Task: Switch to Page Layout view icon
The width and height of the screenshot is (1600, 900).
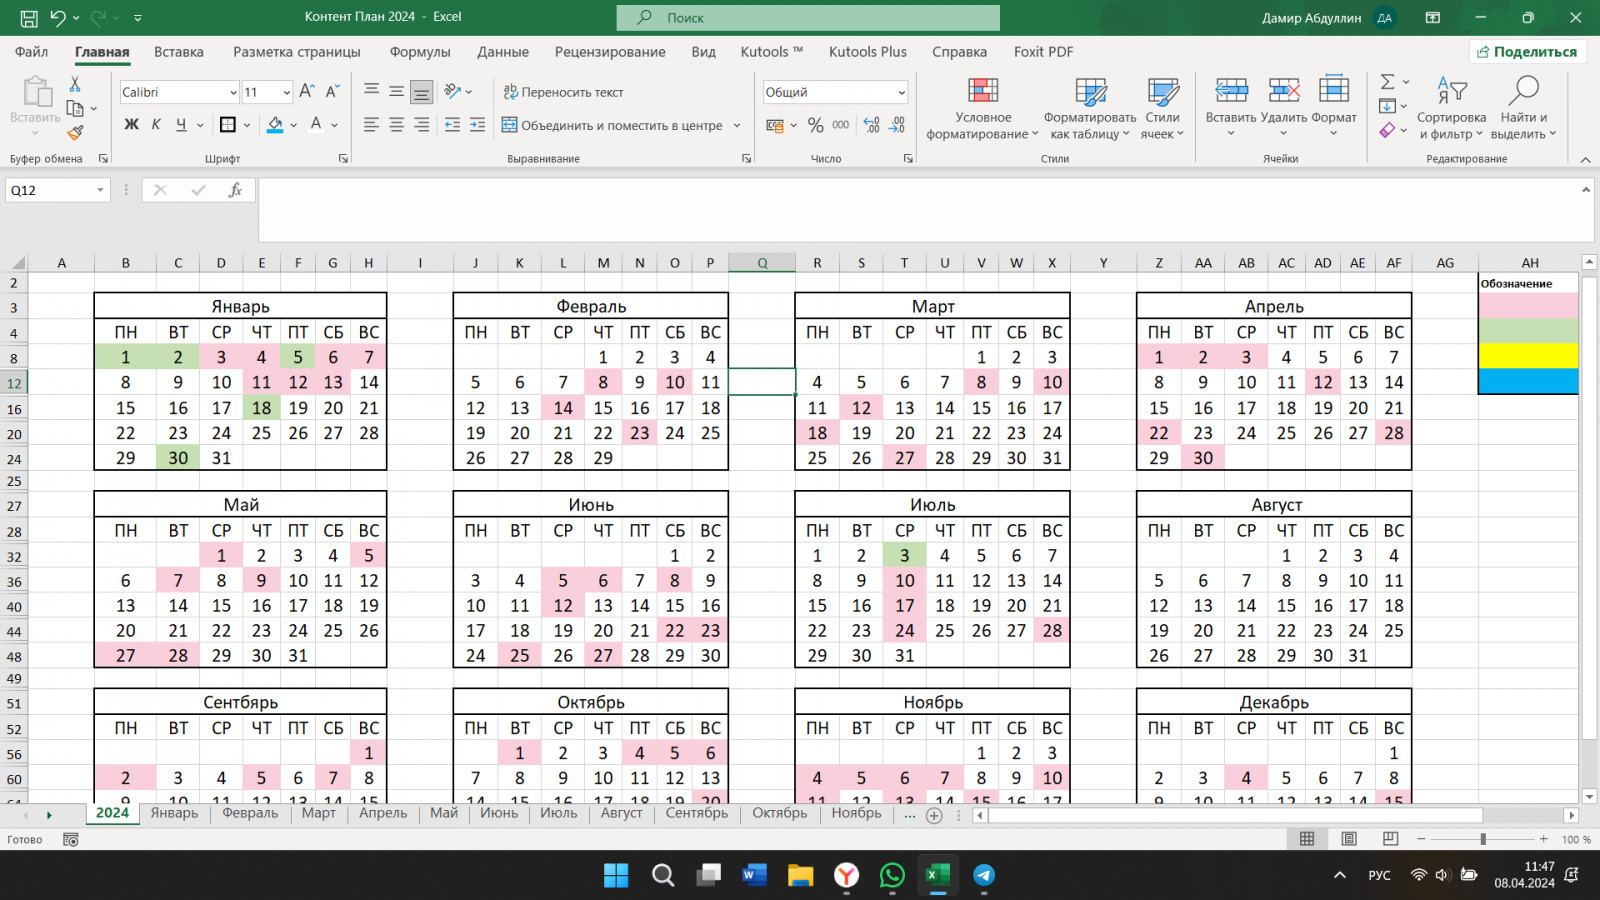Action: coord(1349,839)
